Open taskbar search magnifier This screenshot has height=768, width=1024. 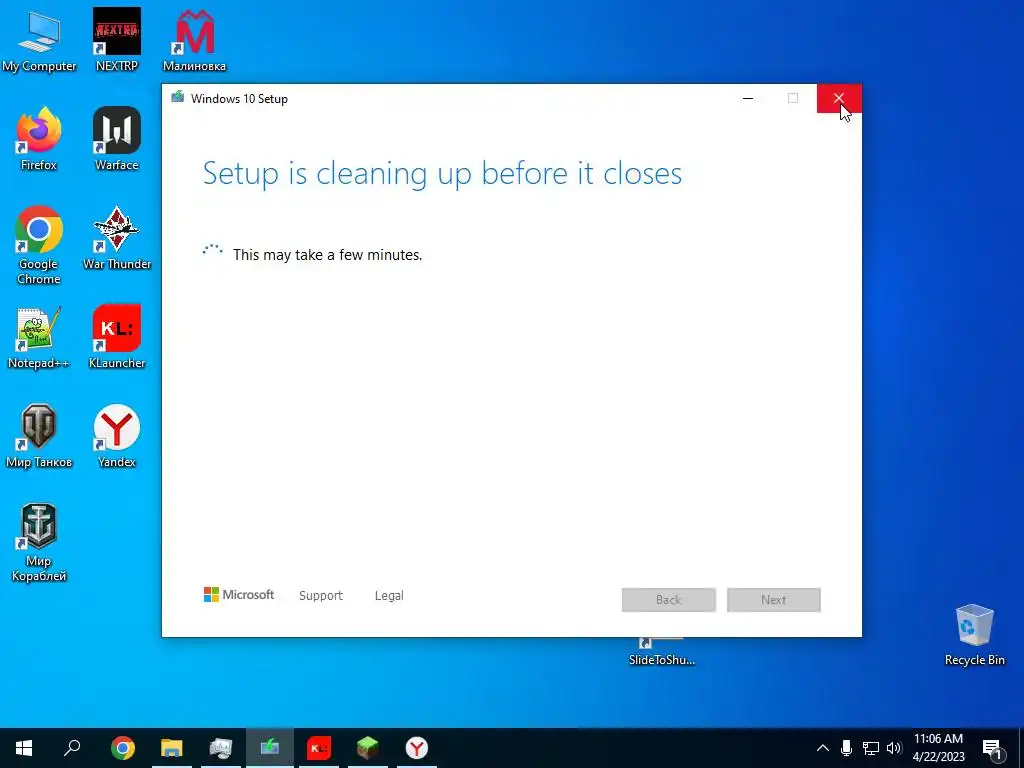(x=72, y=748)
